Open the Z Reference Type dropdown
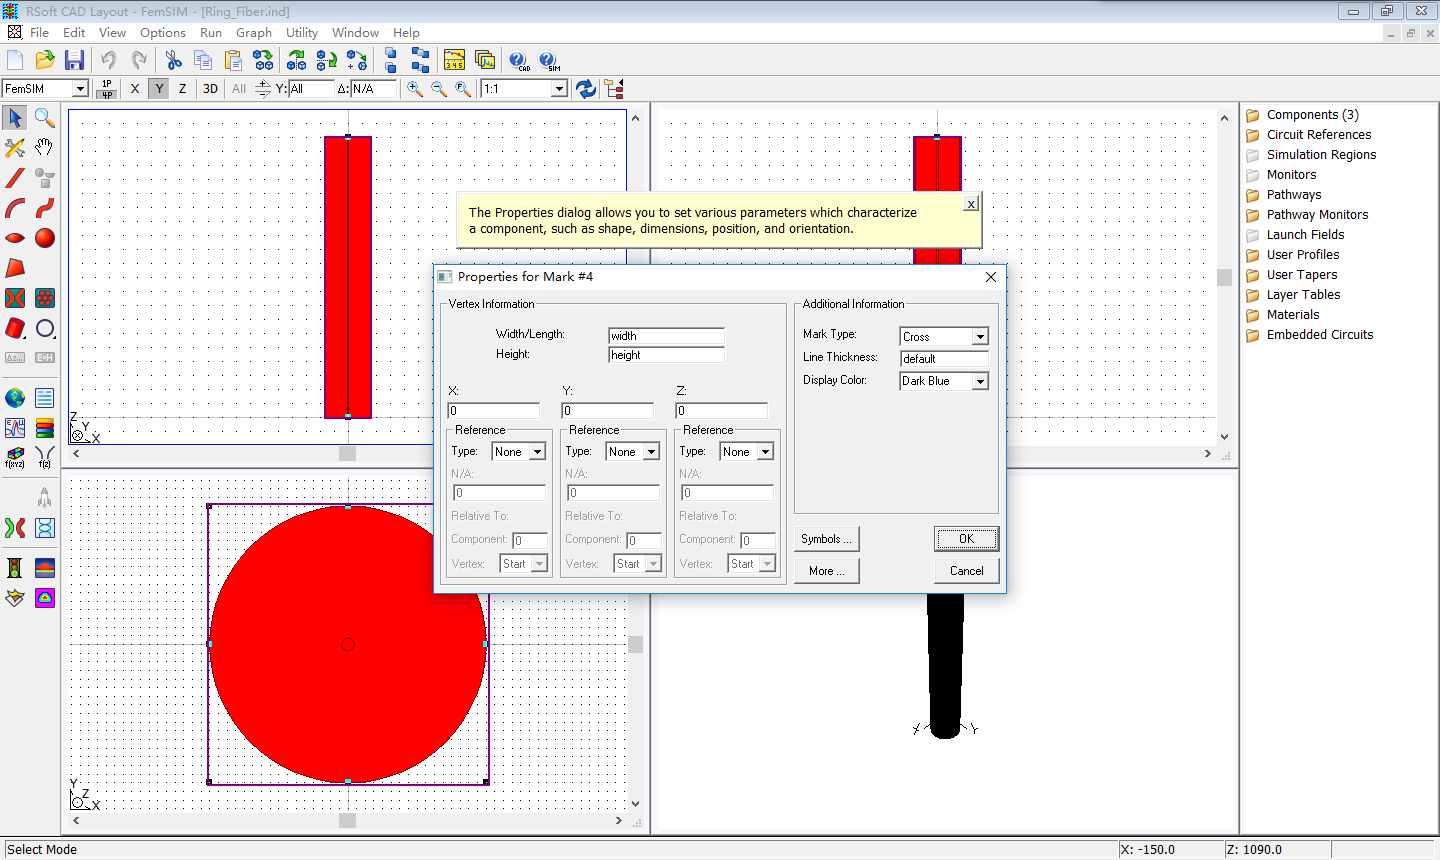The height and width of the screenshot is (860, 1440). pyautogui.click(x=765, y=452)
